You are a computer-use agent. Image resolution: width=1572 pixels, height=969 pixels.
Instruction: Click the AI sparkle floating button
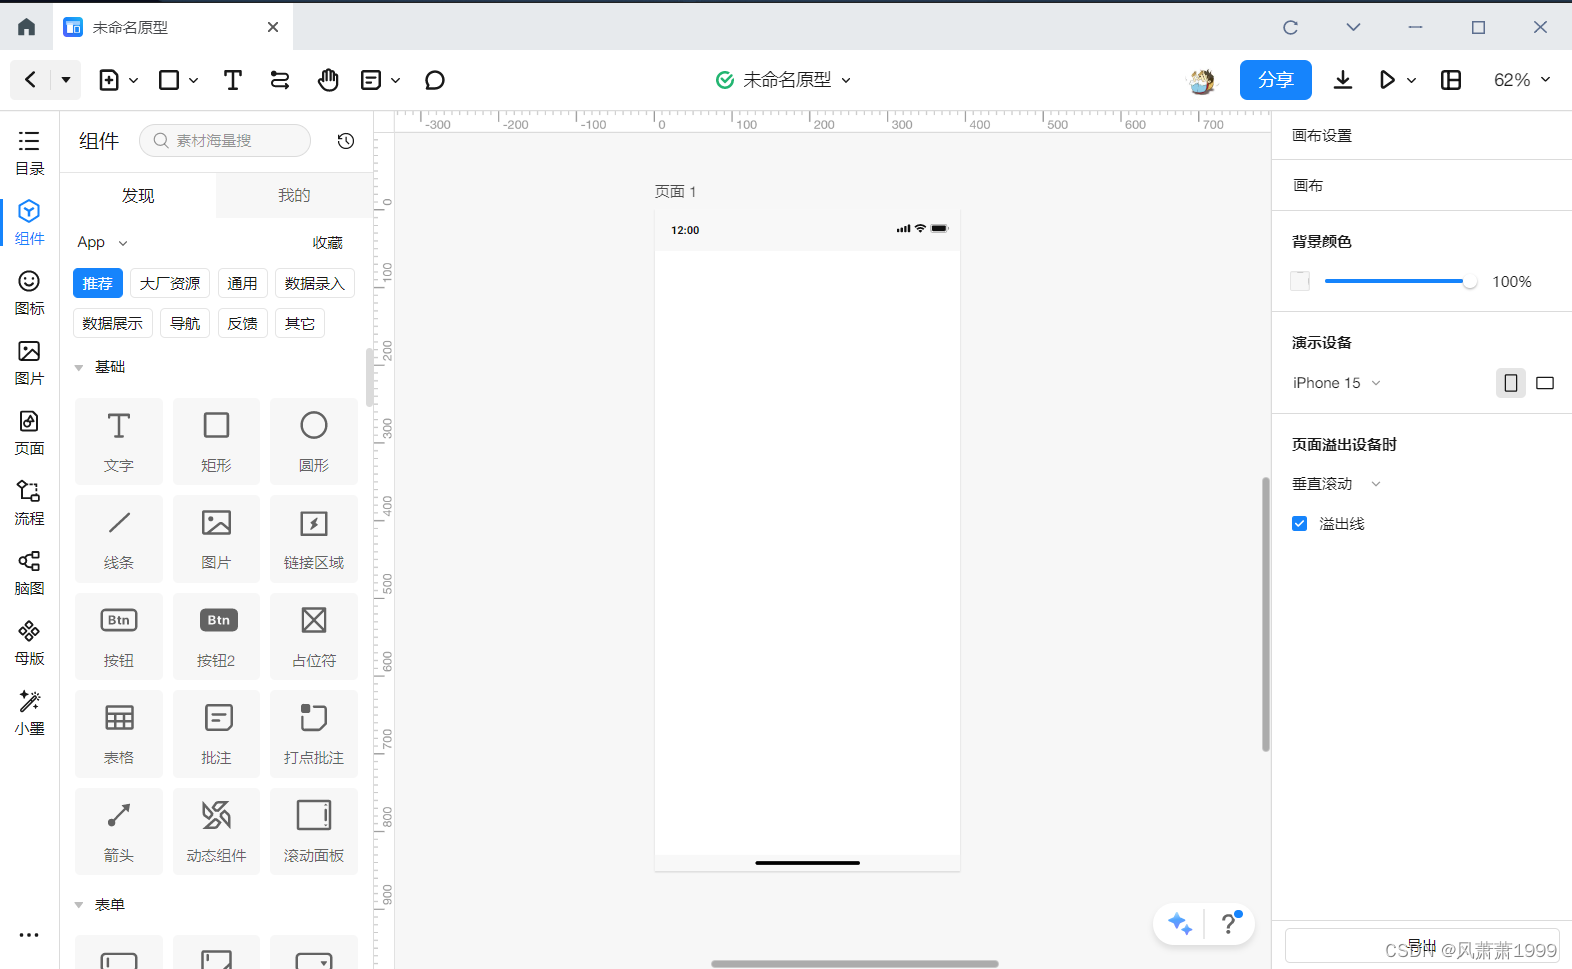coord(1180,924)
